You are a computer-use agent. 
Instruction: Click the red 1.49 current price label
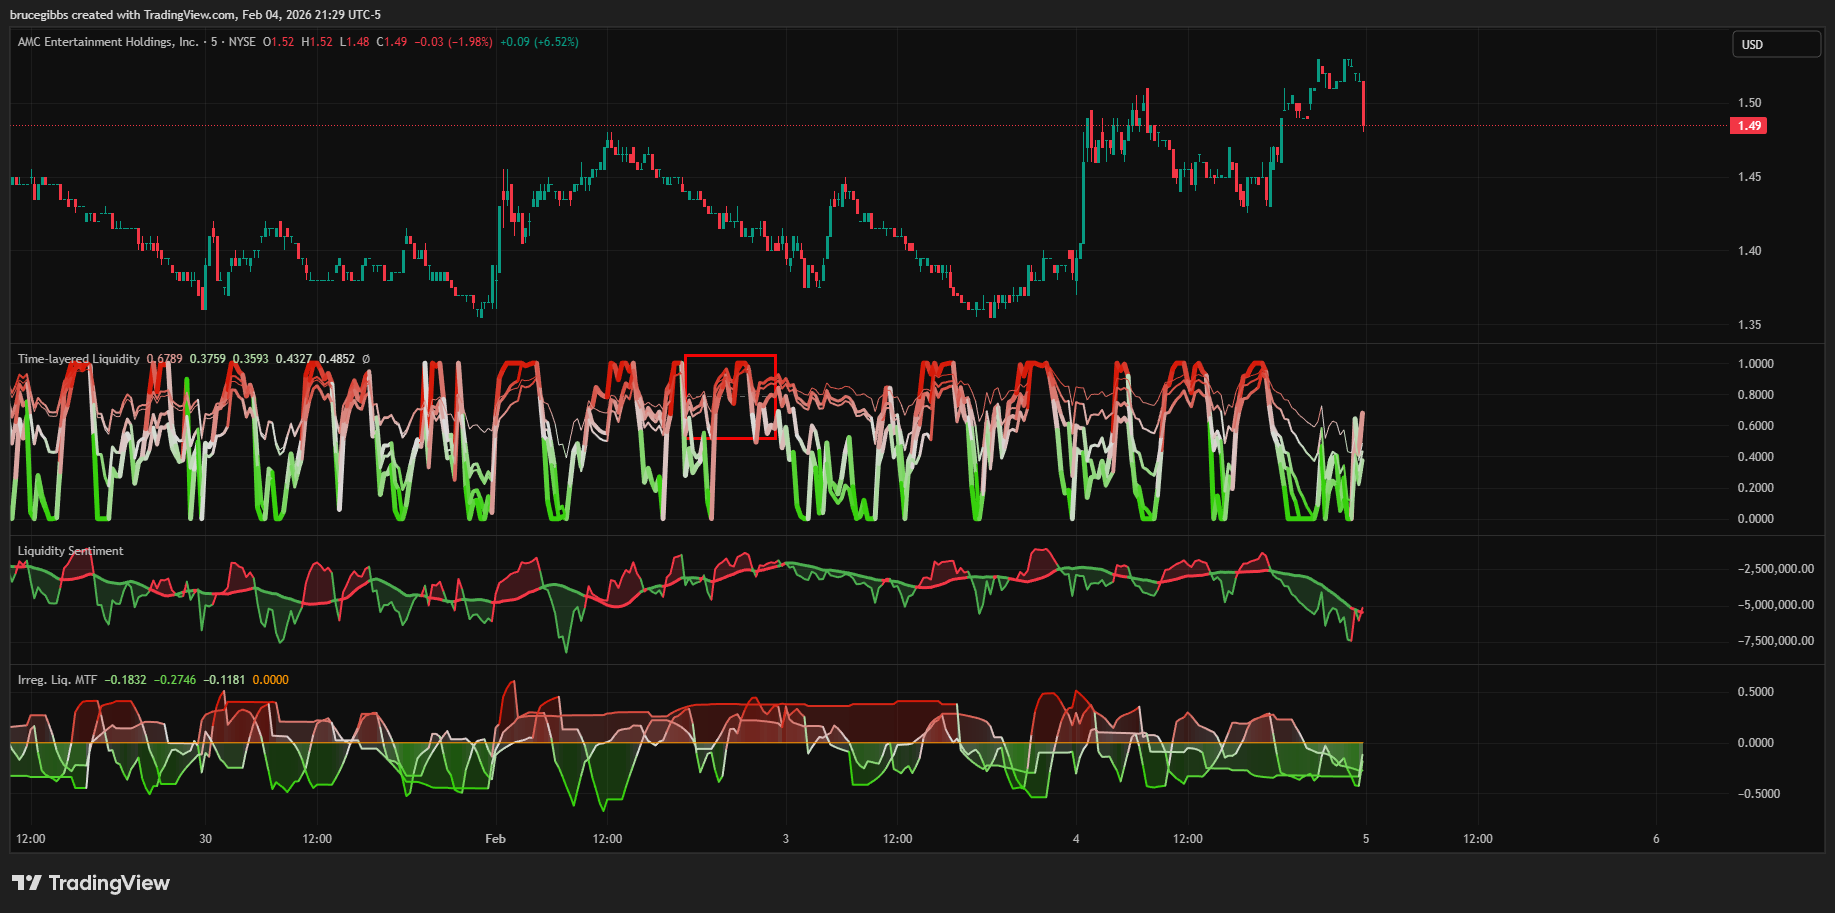coord(1748,126)
